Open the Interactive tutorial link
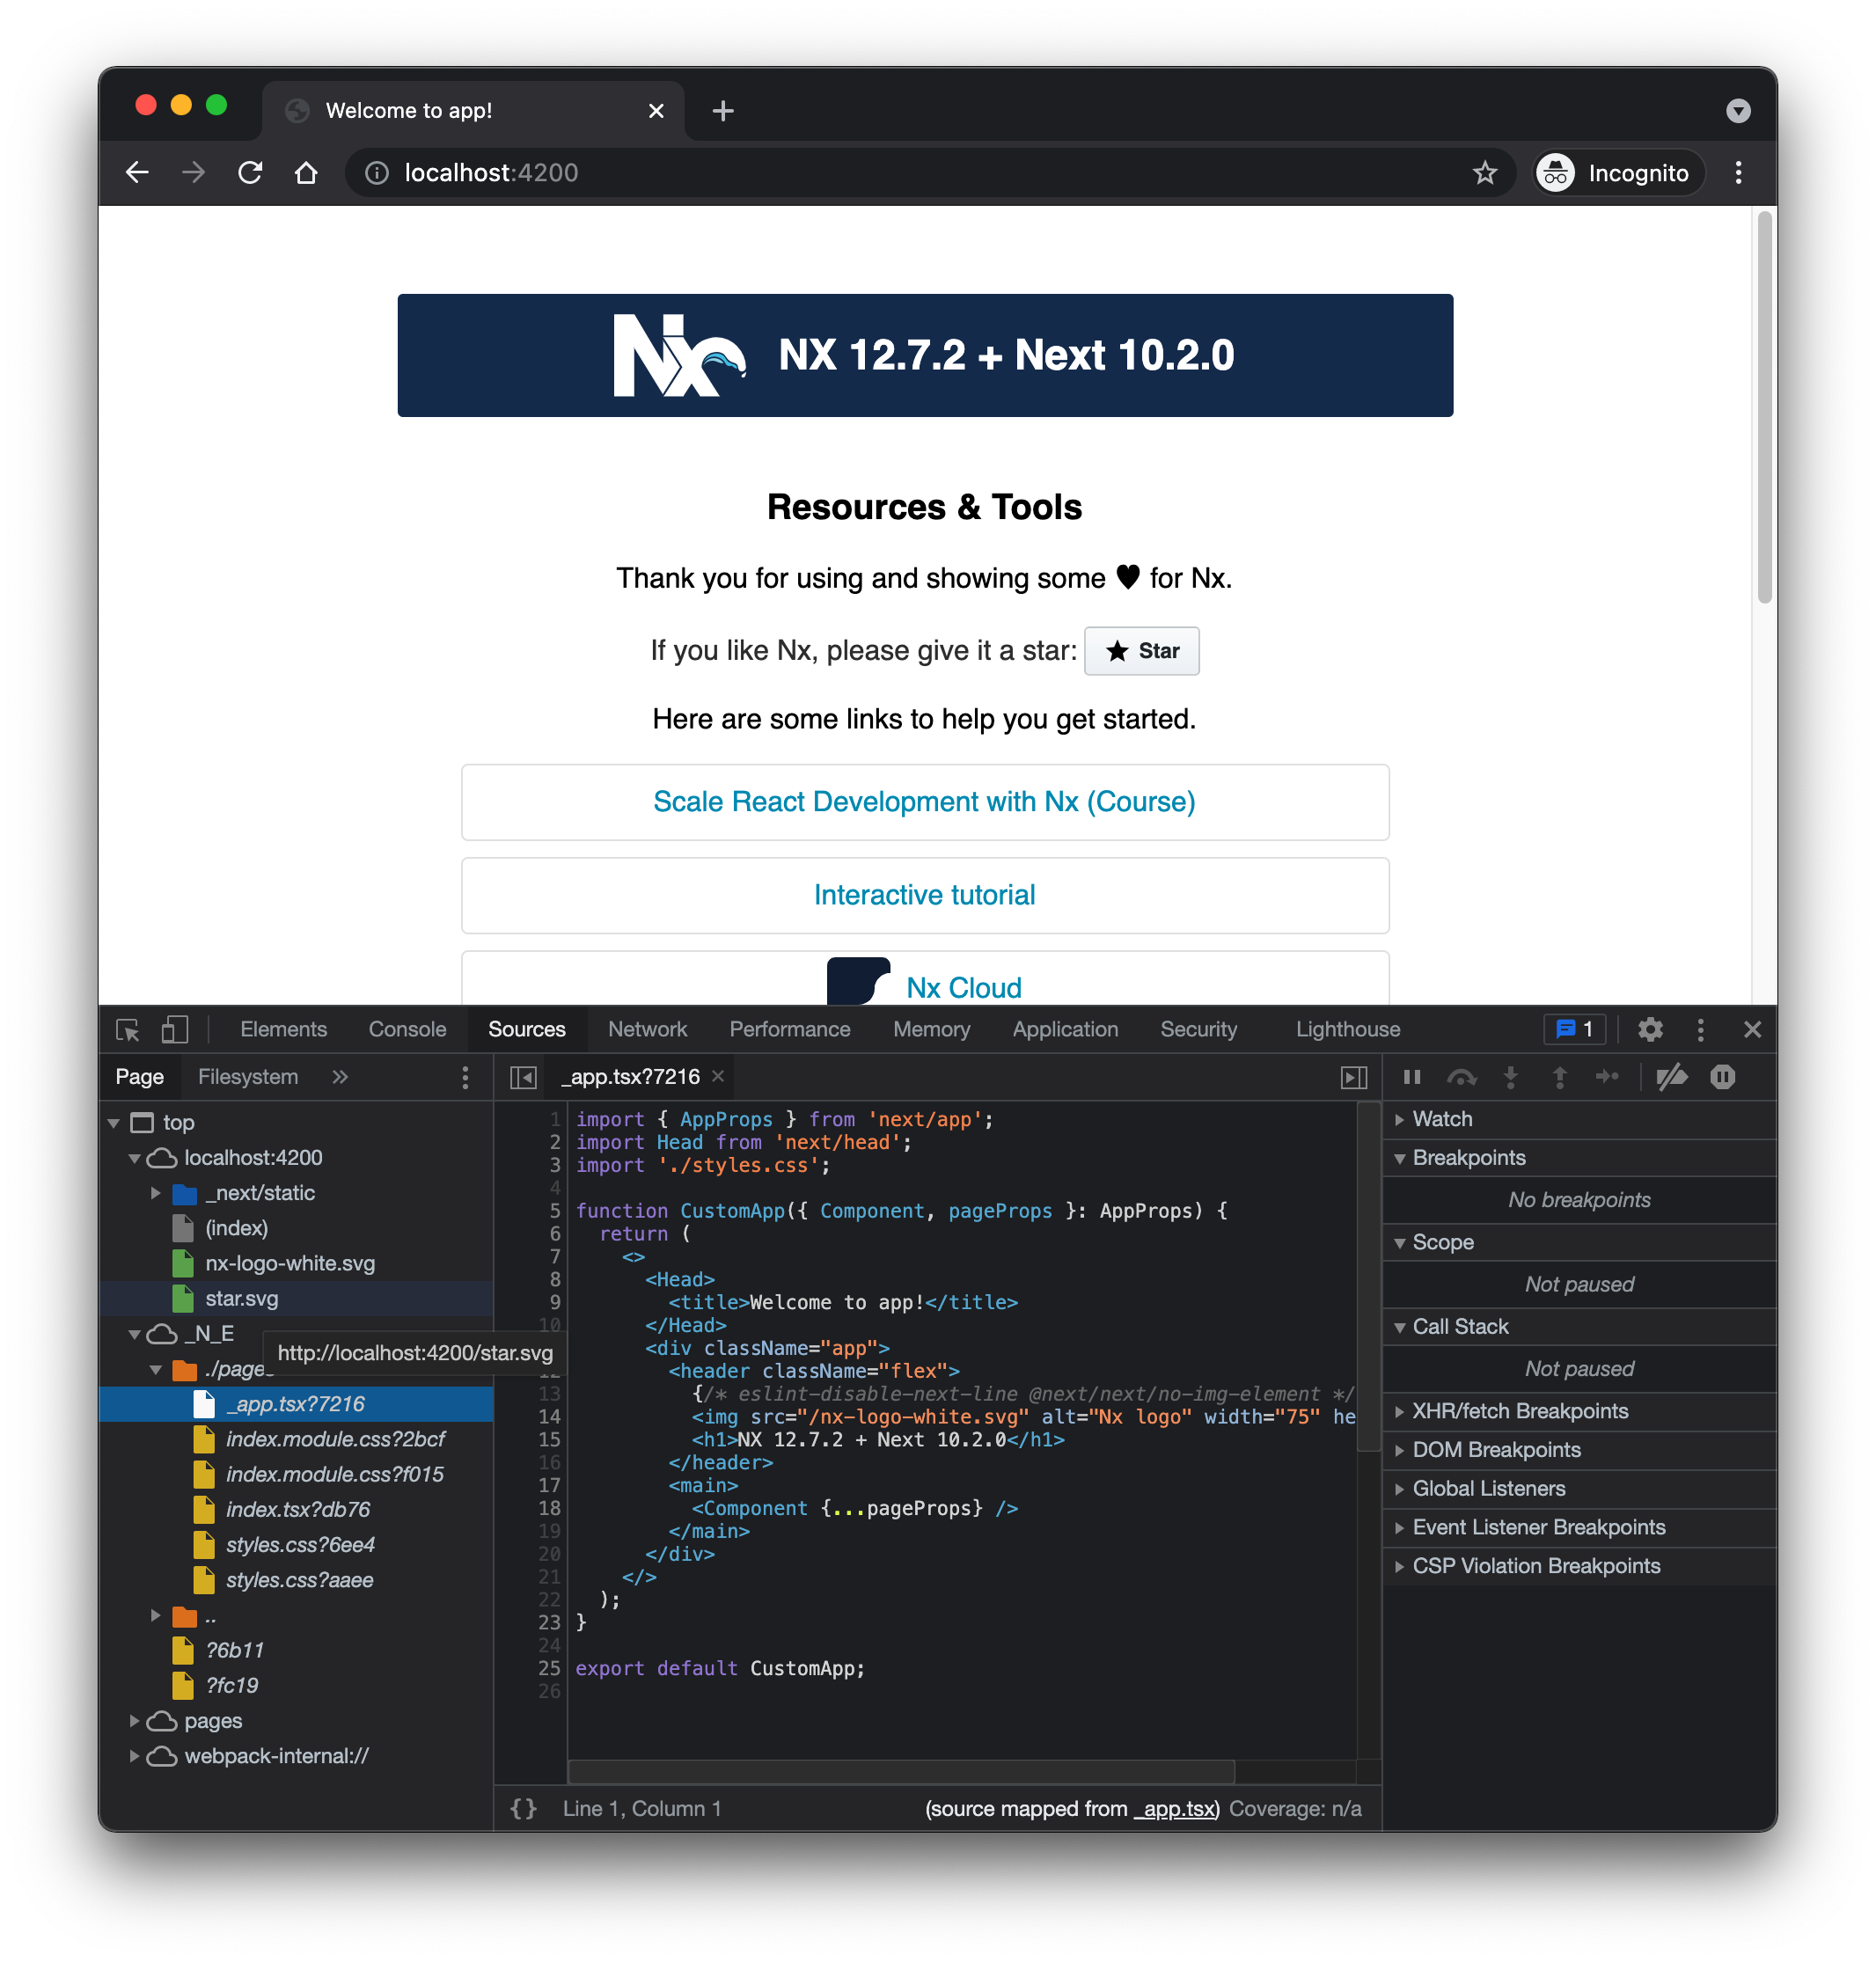The image size is (1876, 1962). click(924, 895)
